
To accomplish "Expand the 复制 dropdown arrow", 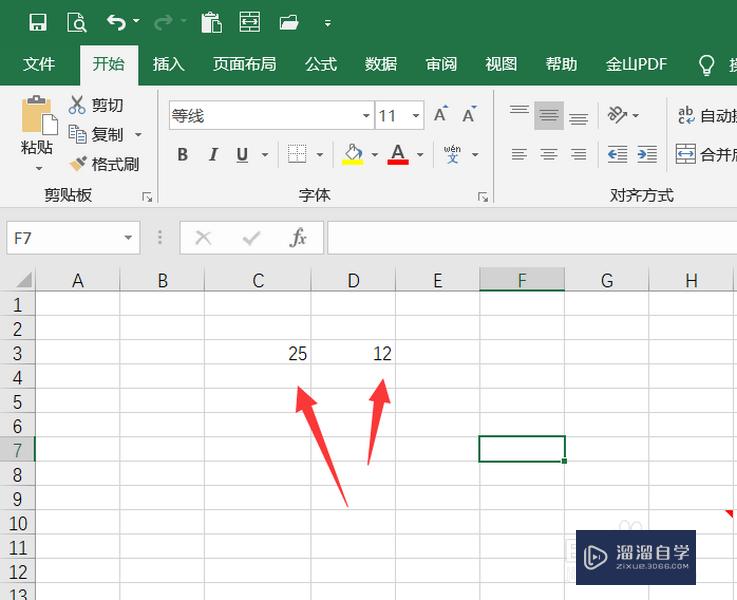I will coord(138,134).
